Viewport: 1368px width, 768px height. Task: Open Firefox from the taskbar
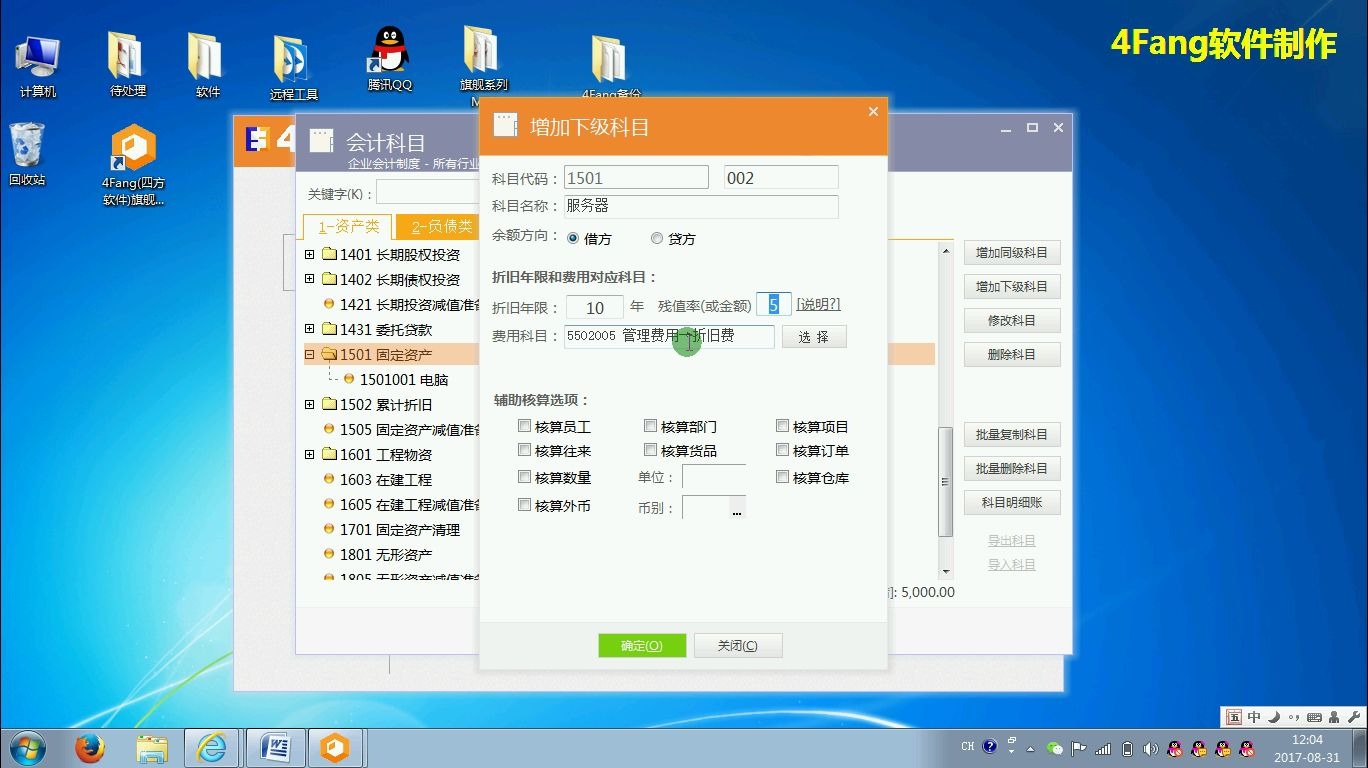point(90,747)
